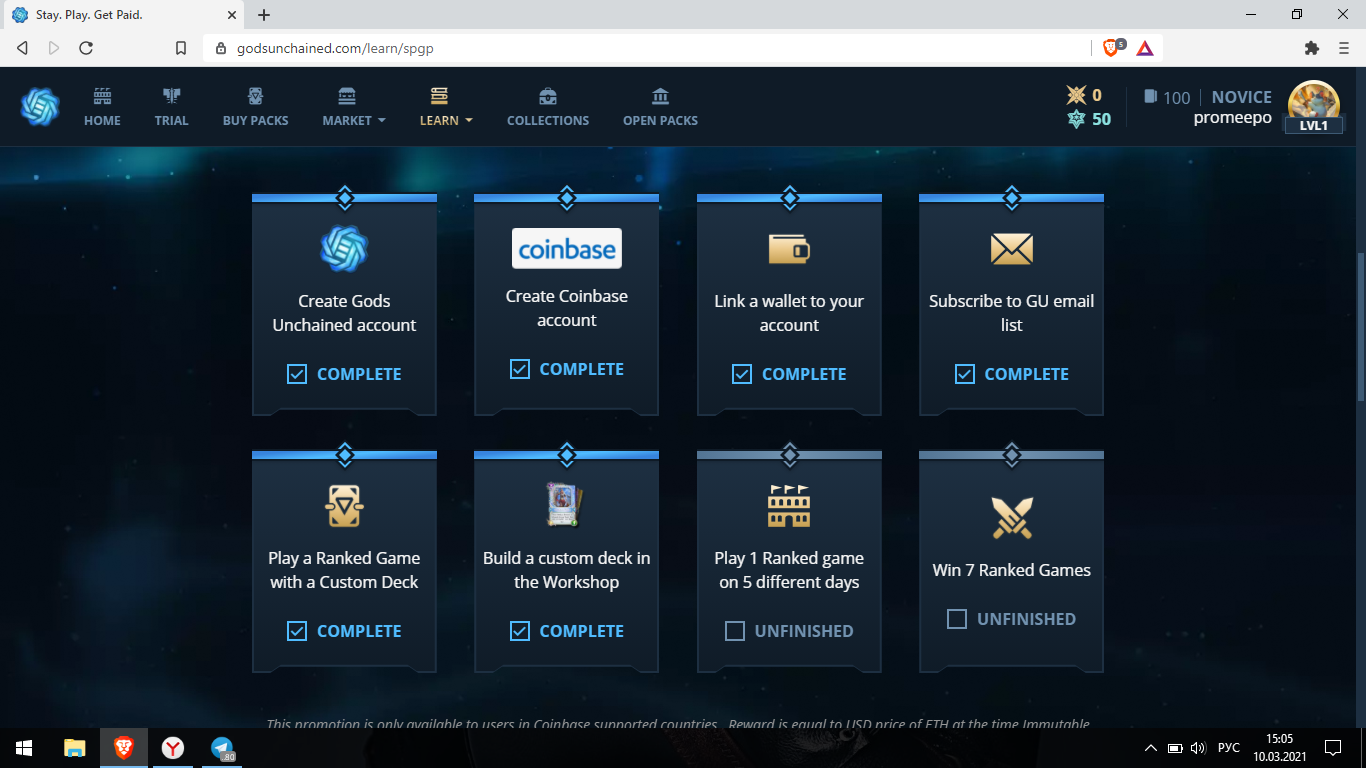Check the Play 1 Ranked game unfinished box
1366x768 pixels.
pyautogui.click(x=735, y=631)
